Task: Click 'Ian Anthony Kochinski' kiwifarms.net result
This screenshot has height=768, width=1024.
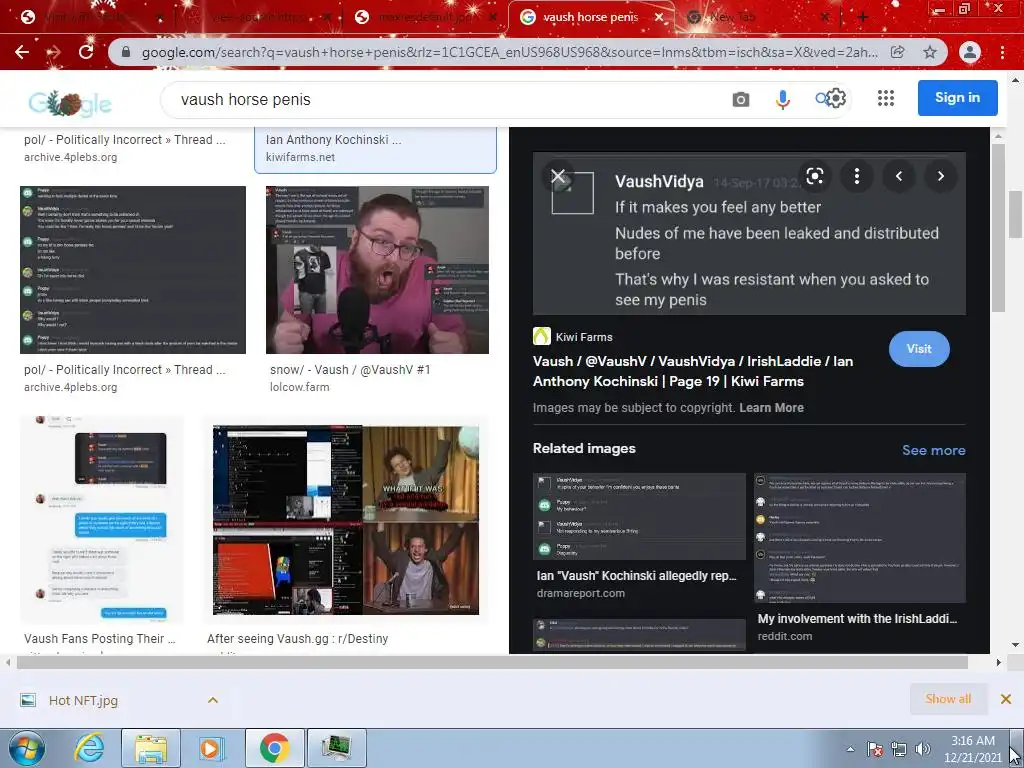Action: coord(376,148)
